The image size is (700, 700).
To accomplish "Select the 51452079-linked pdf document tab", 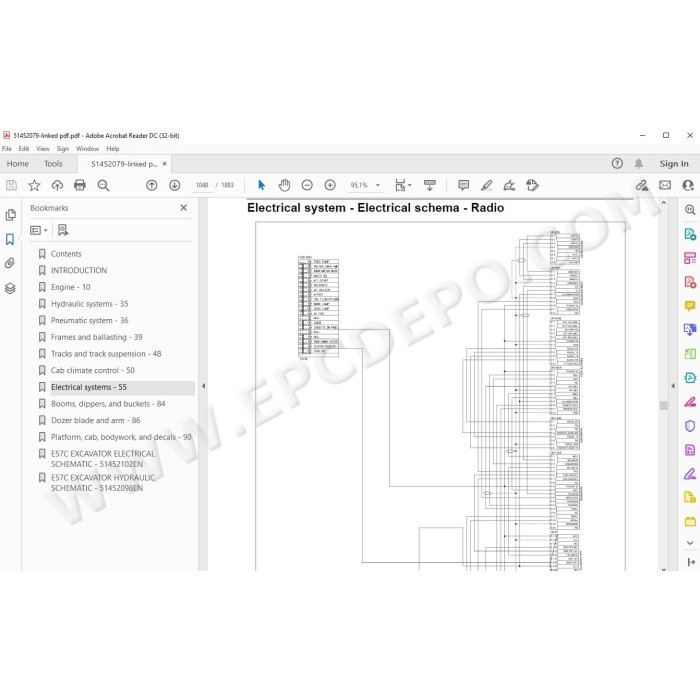I will (x=124, y=164).
